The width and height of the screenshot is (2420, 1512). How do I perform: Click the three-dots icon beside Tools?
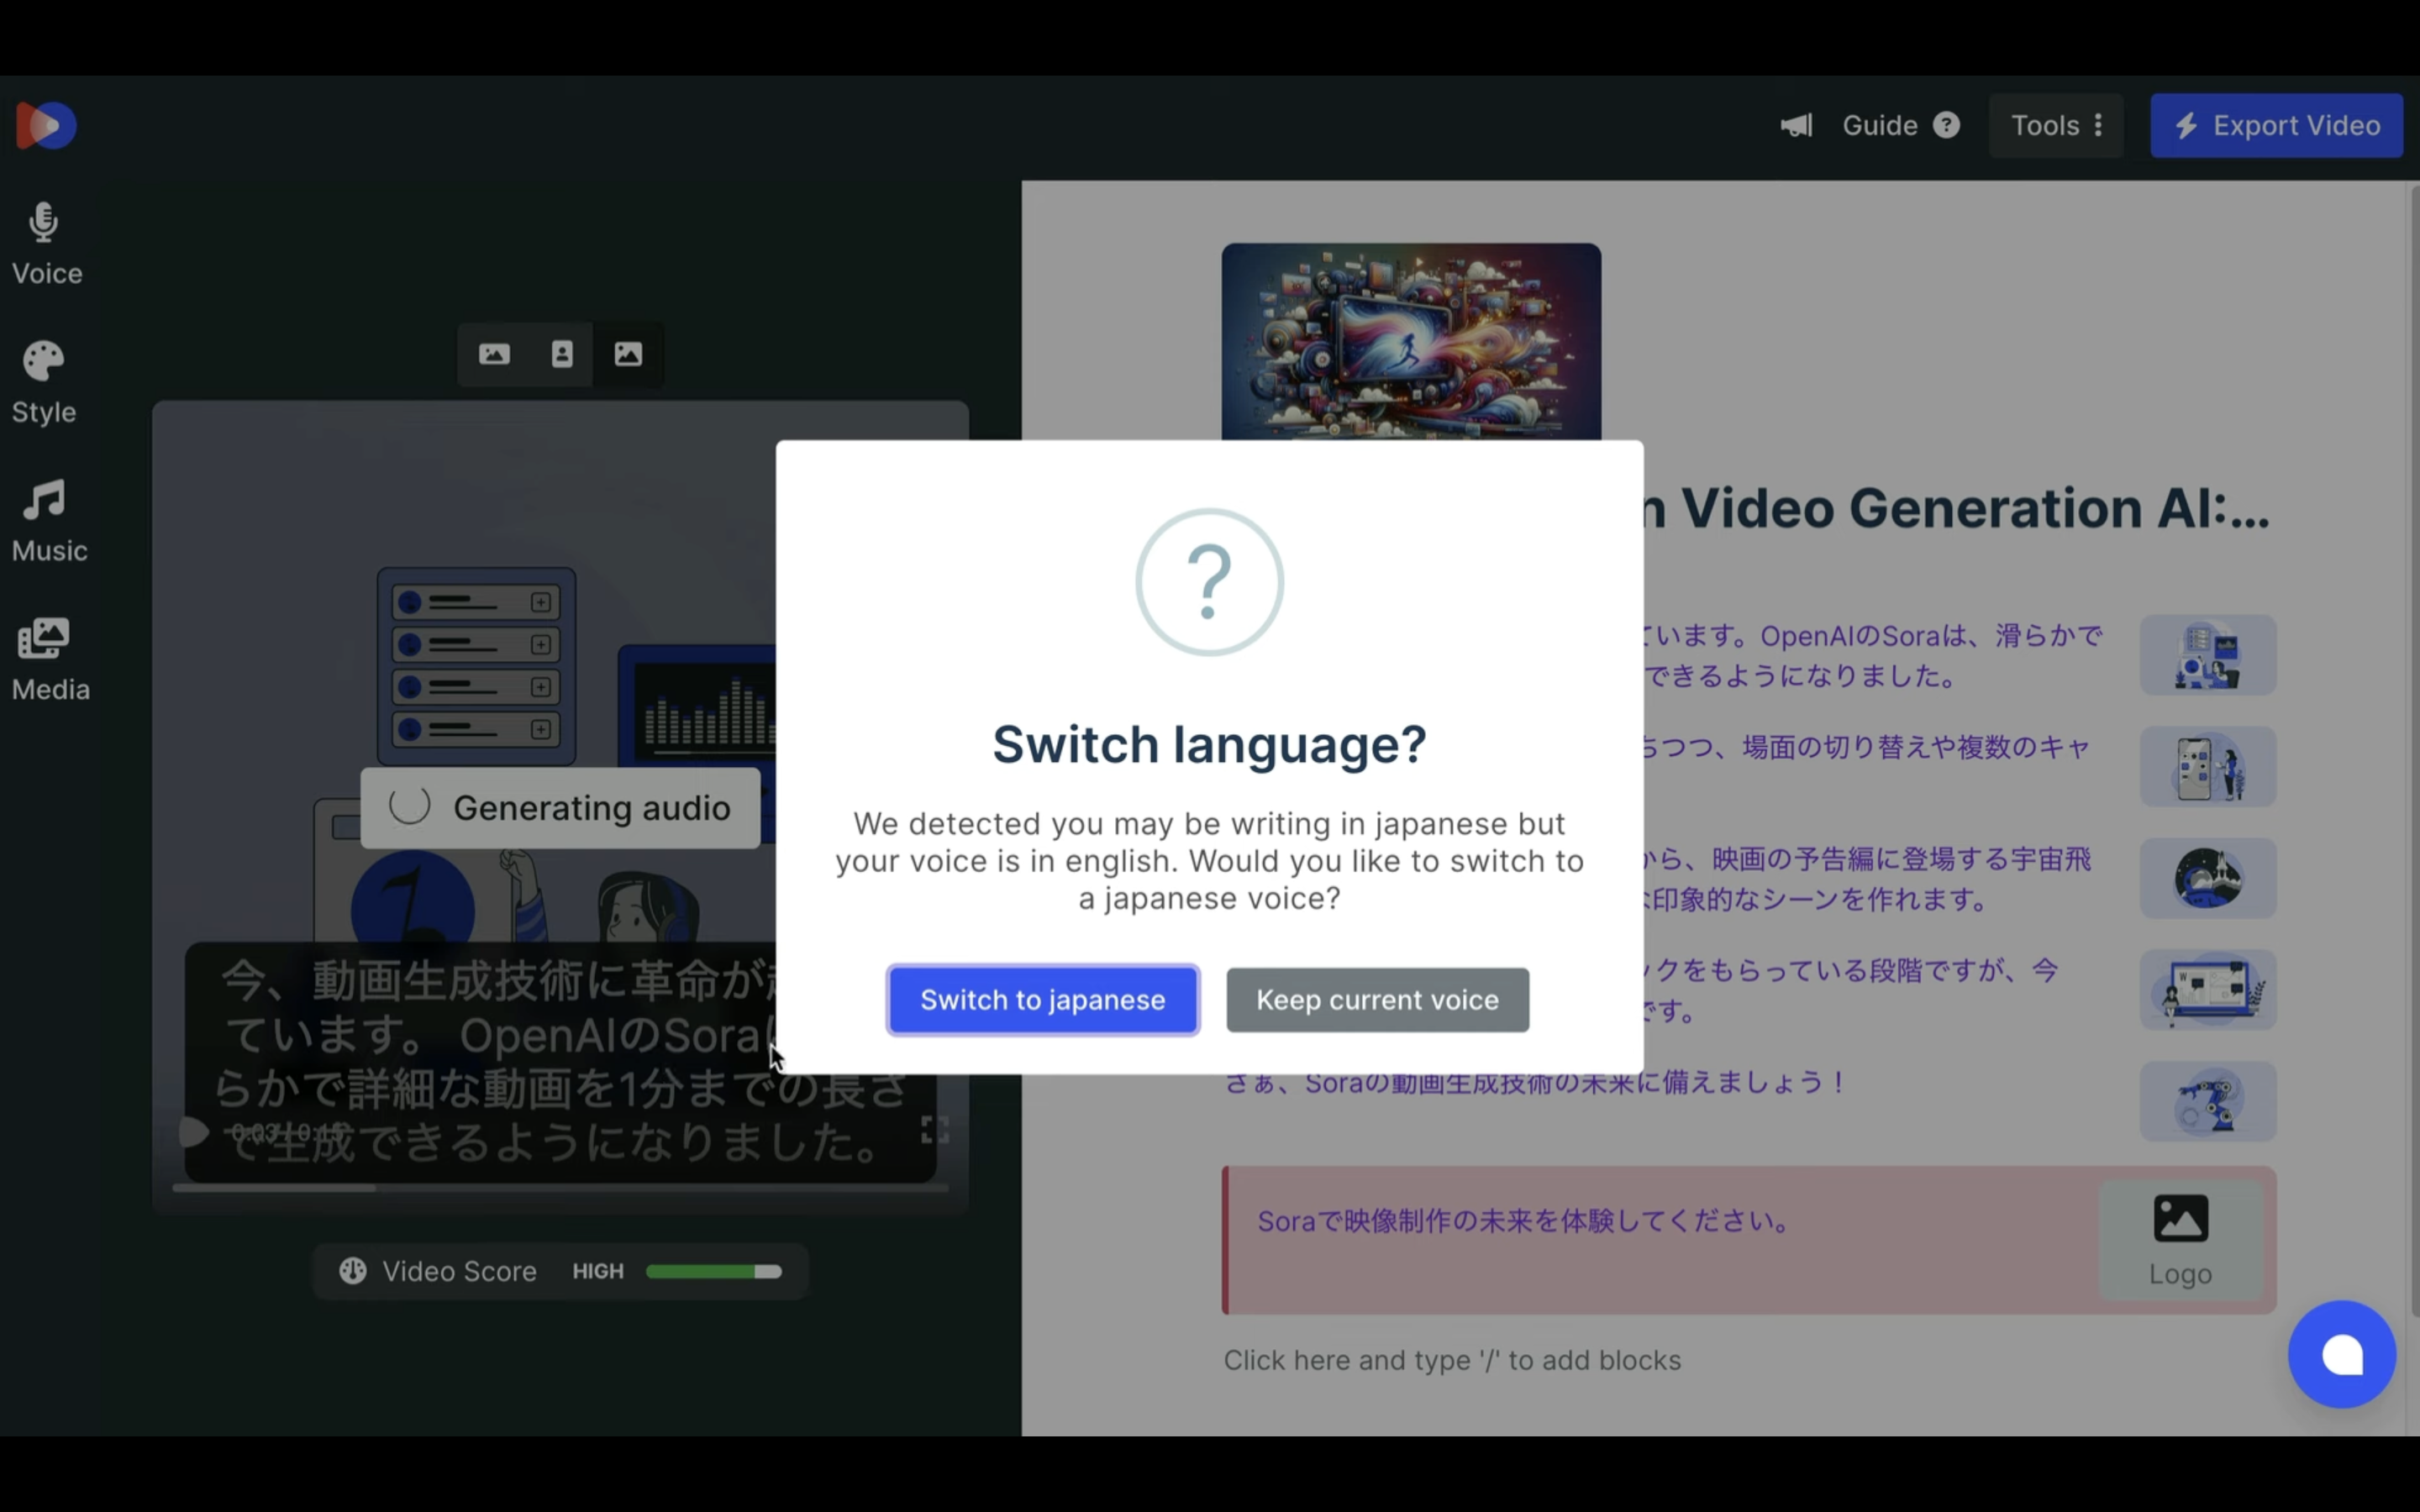click(2098, 126)
